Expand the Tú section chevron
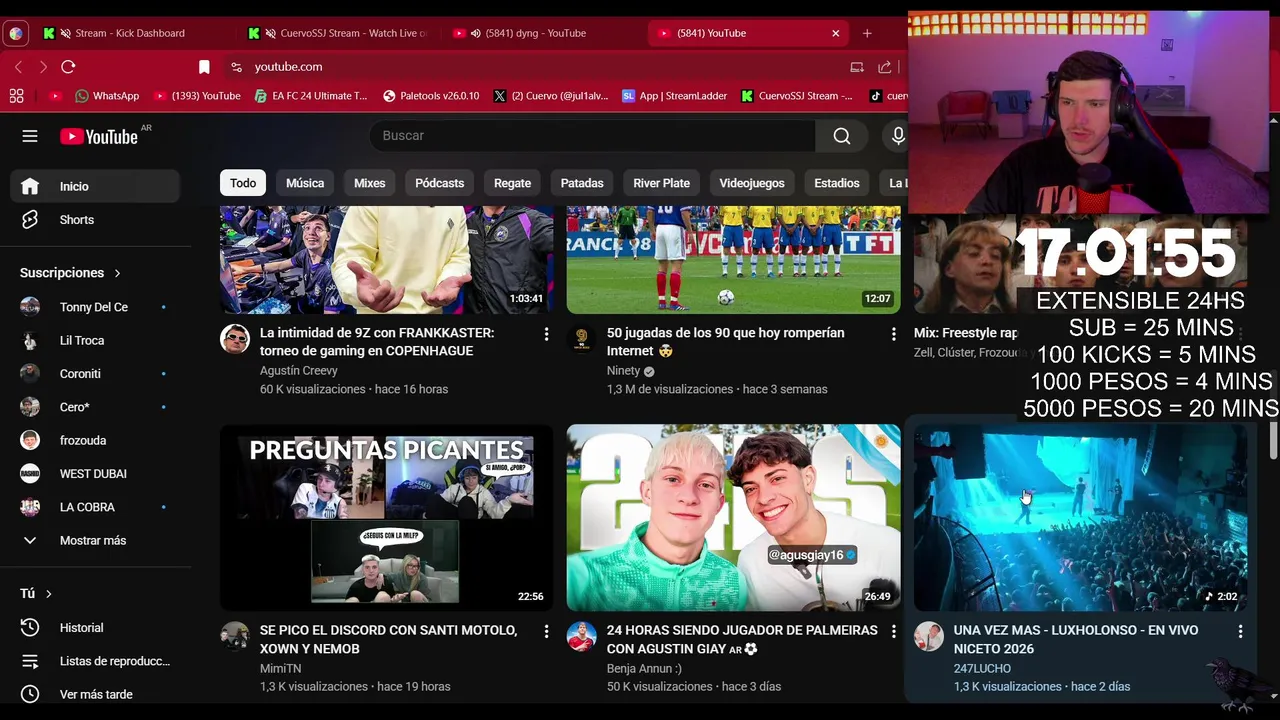Image resolution: width=1280 pixels, height=720 pixels. coord(48,594)
